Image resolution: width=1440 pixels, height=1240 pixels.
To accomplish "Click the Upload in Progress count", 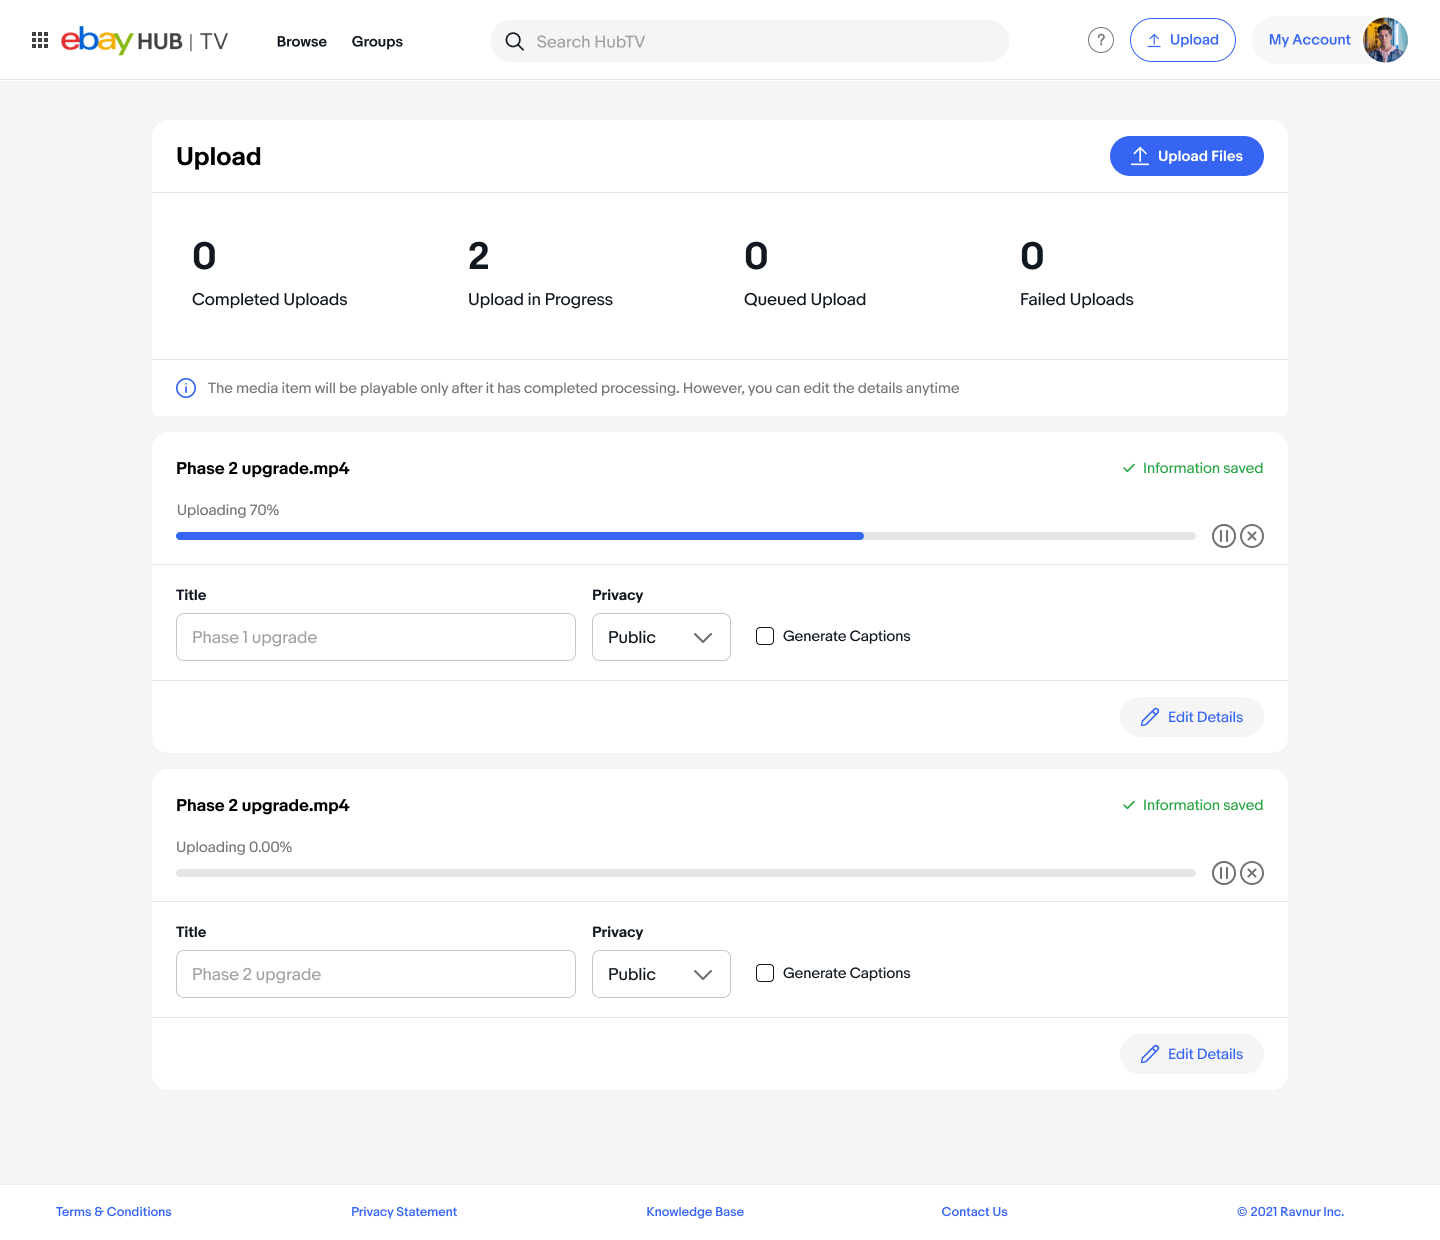I will (479, 256).
